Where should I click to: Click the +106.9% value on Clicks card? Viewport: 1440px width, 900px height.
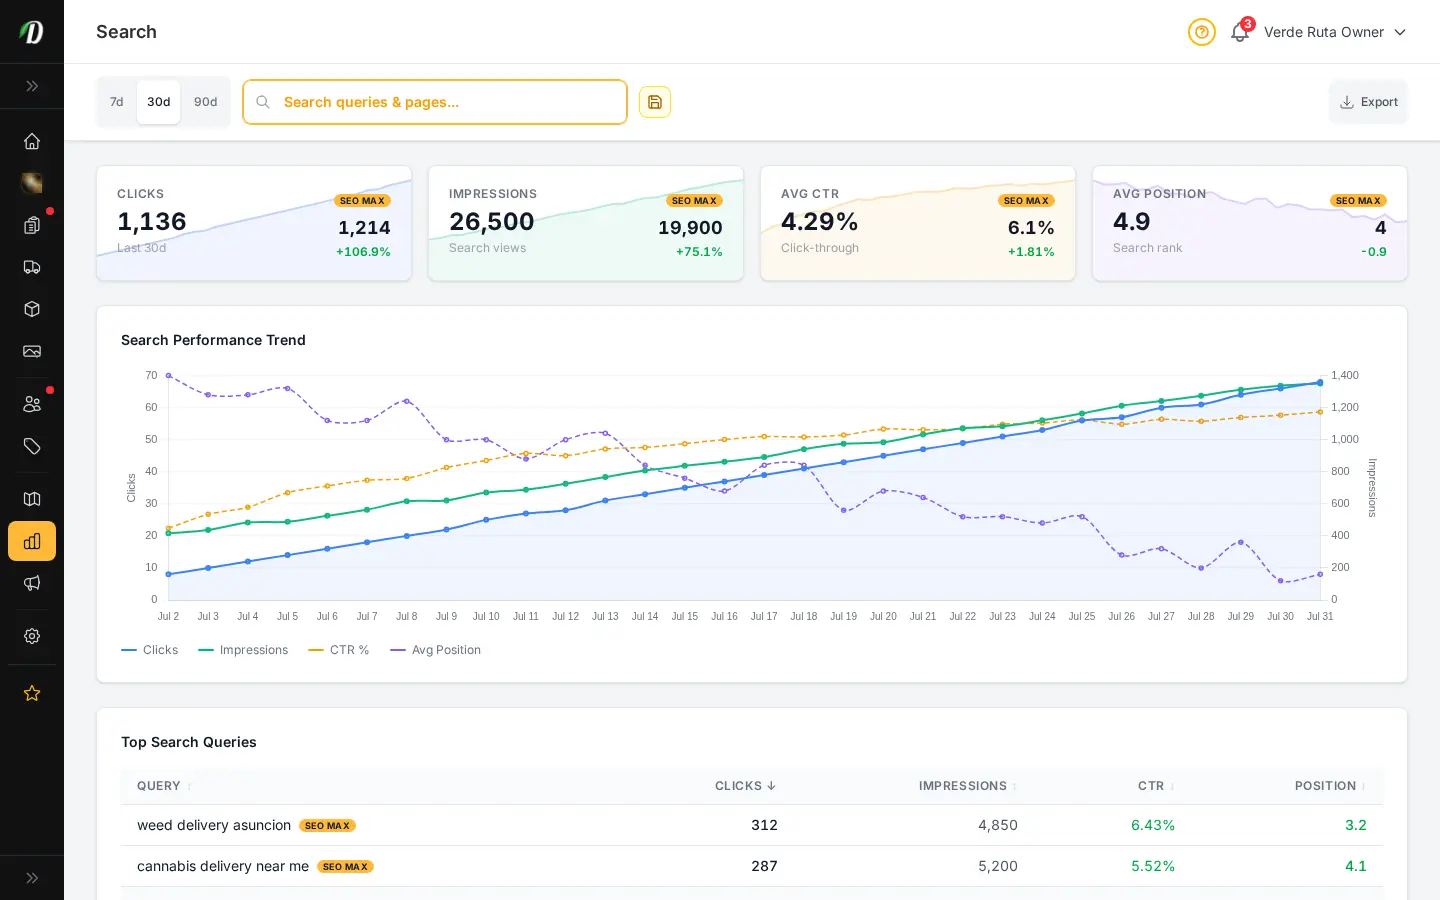click(x=363, y=252)
